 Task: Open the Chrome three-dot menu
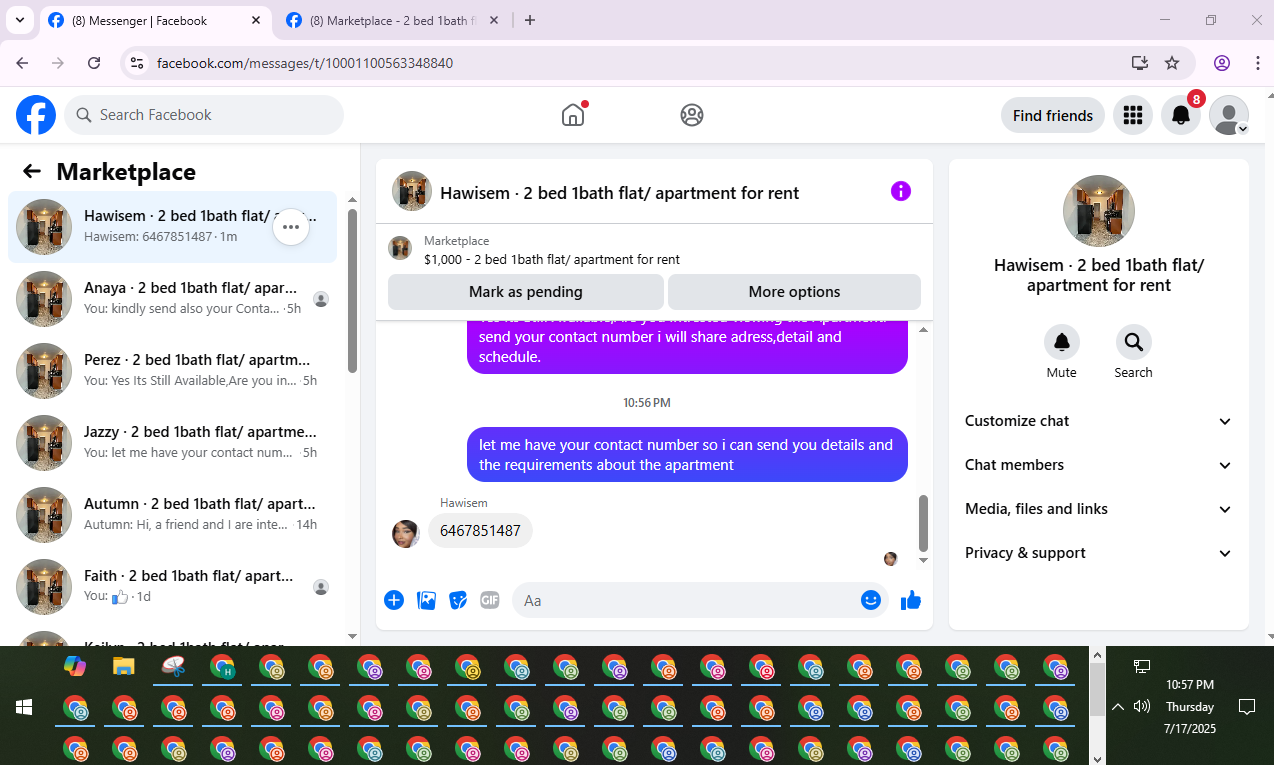1258,63
